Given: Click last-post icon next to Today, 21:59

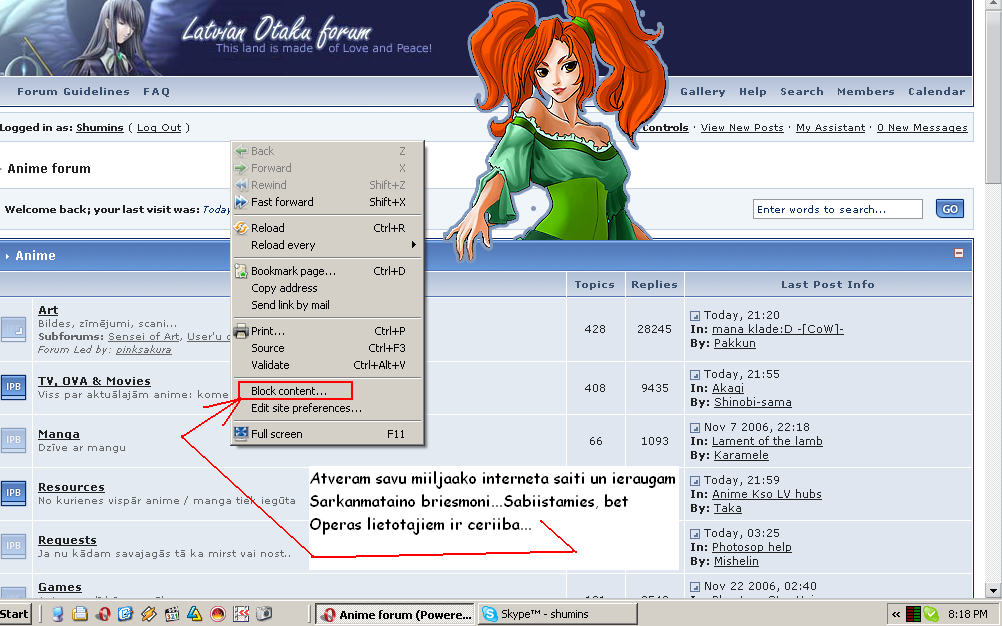Looking at the screenshot, I should (x=695, y=481).
